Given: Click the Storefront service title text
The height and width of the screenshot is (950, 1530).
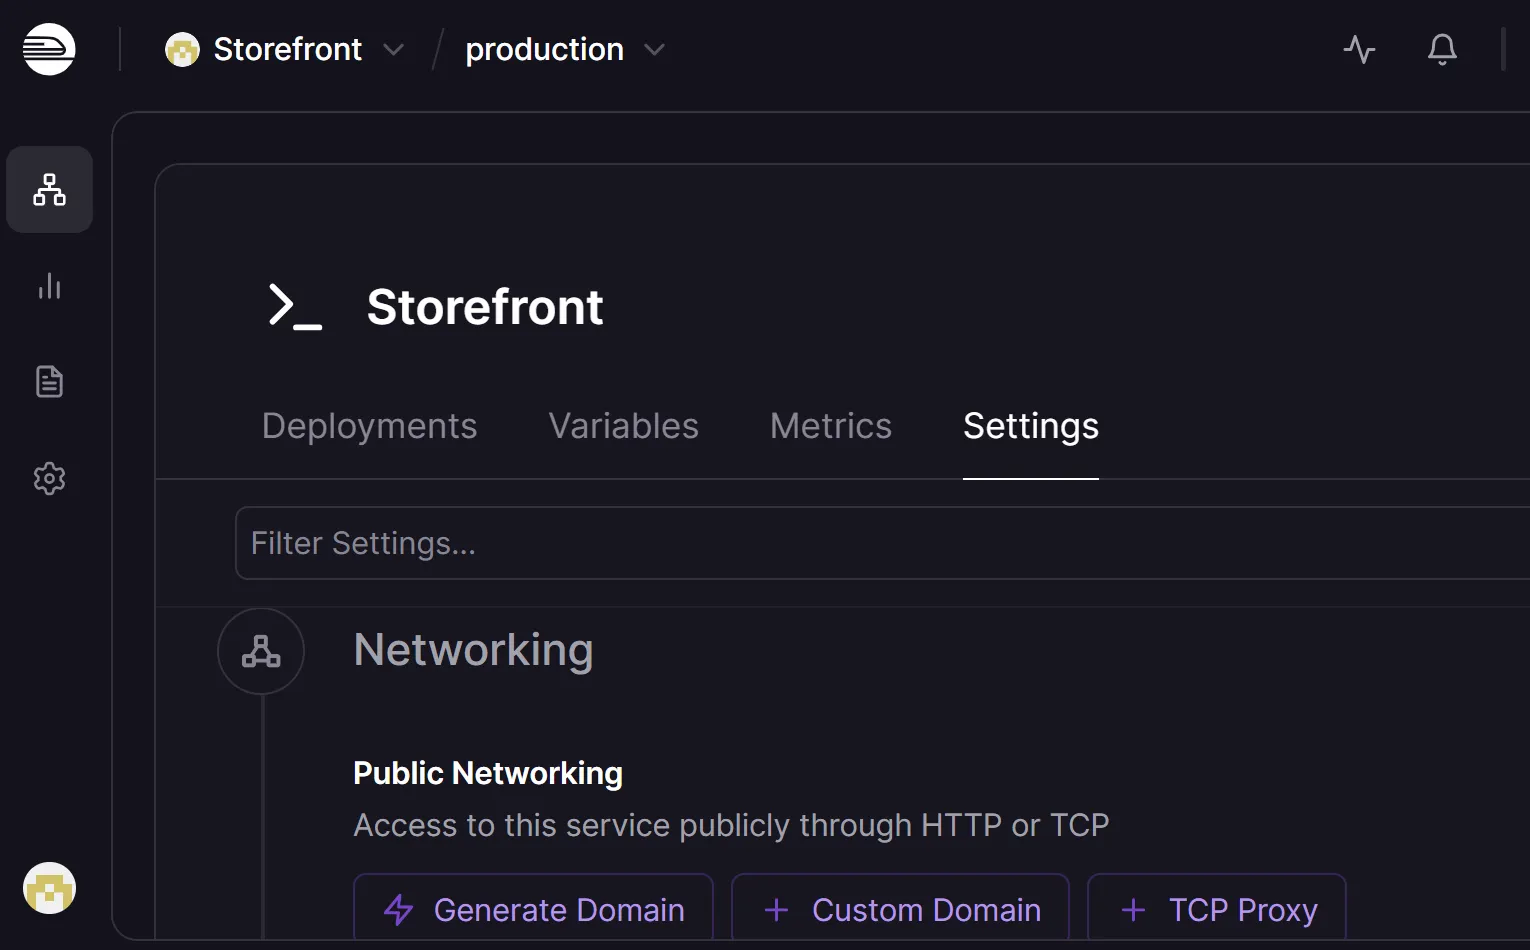Looking at the screenshot, I should click(x=485, y=306).
